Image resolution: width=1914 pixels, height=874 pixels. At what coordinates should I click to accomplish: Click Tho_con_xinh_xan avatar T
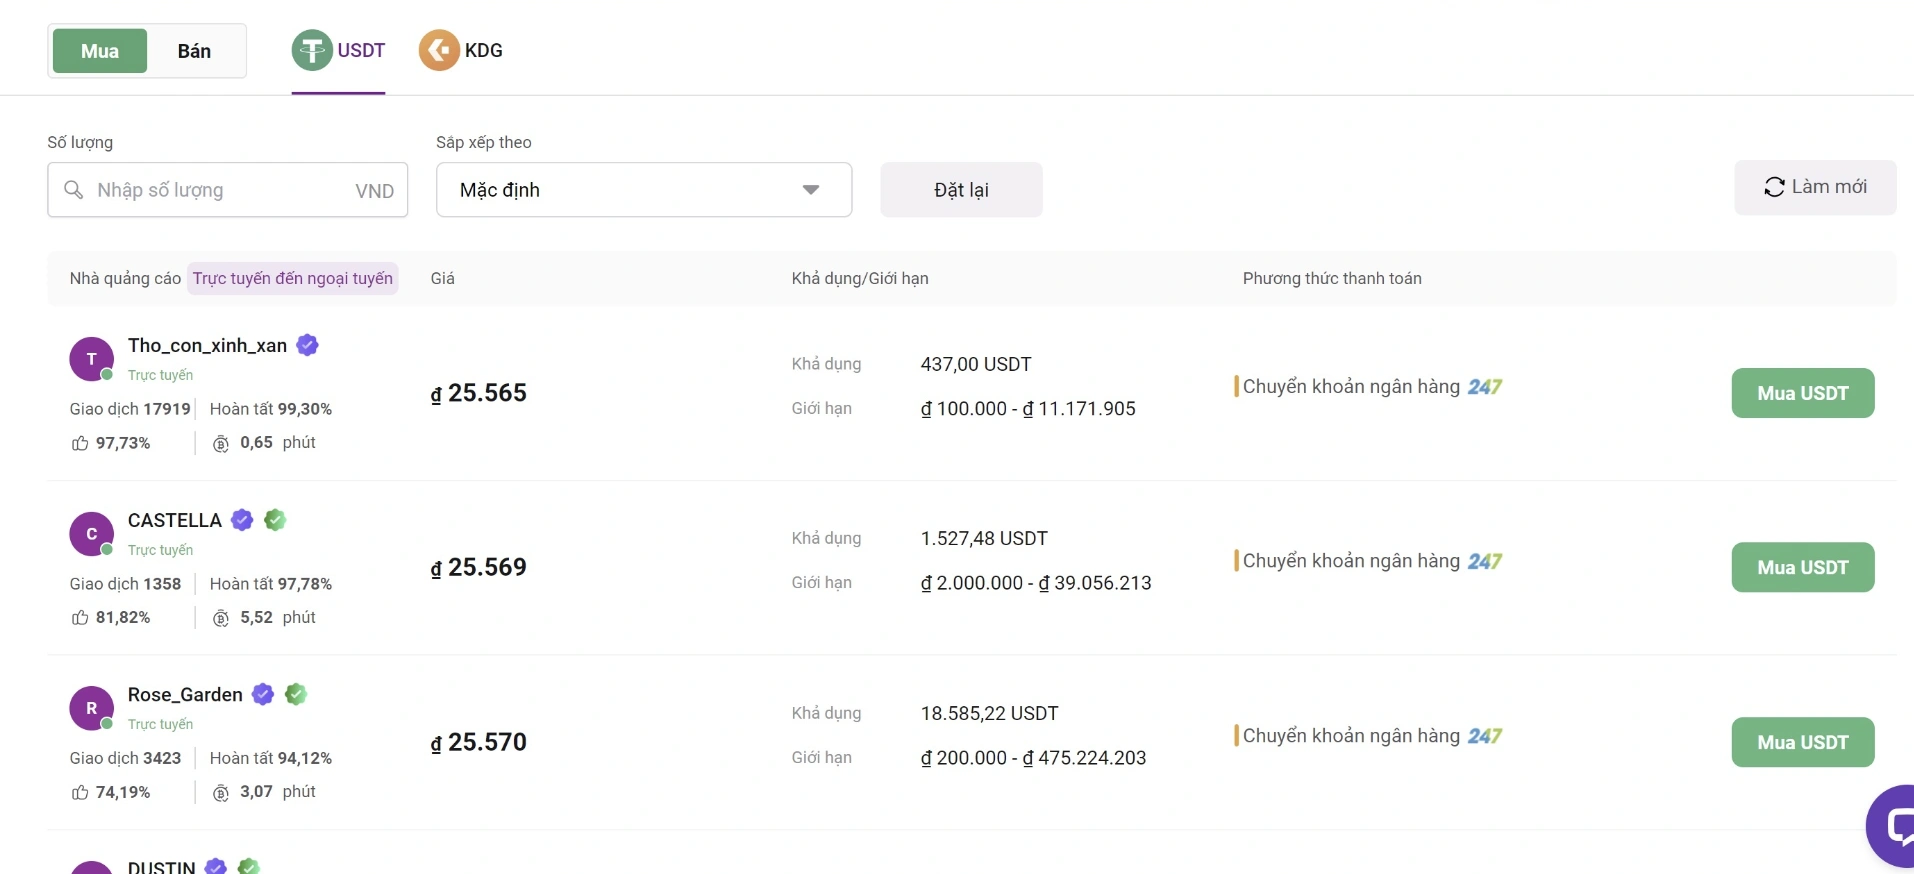tap(91, 359)
